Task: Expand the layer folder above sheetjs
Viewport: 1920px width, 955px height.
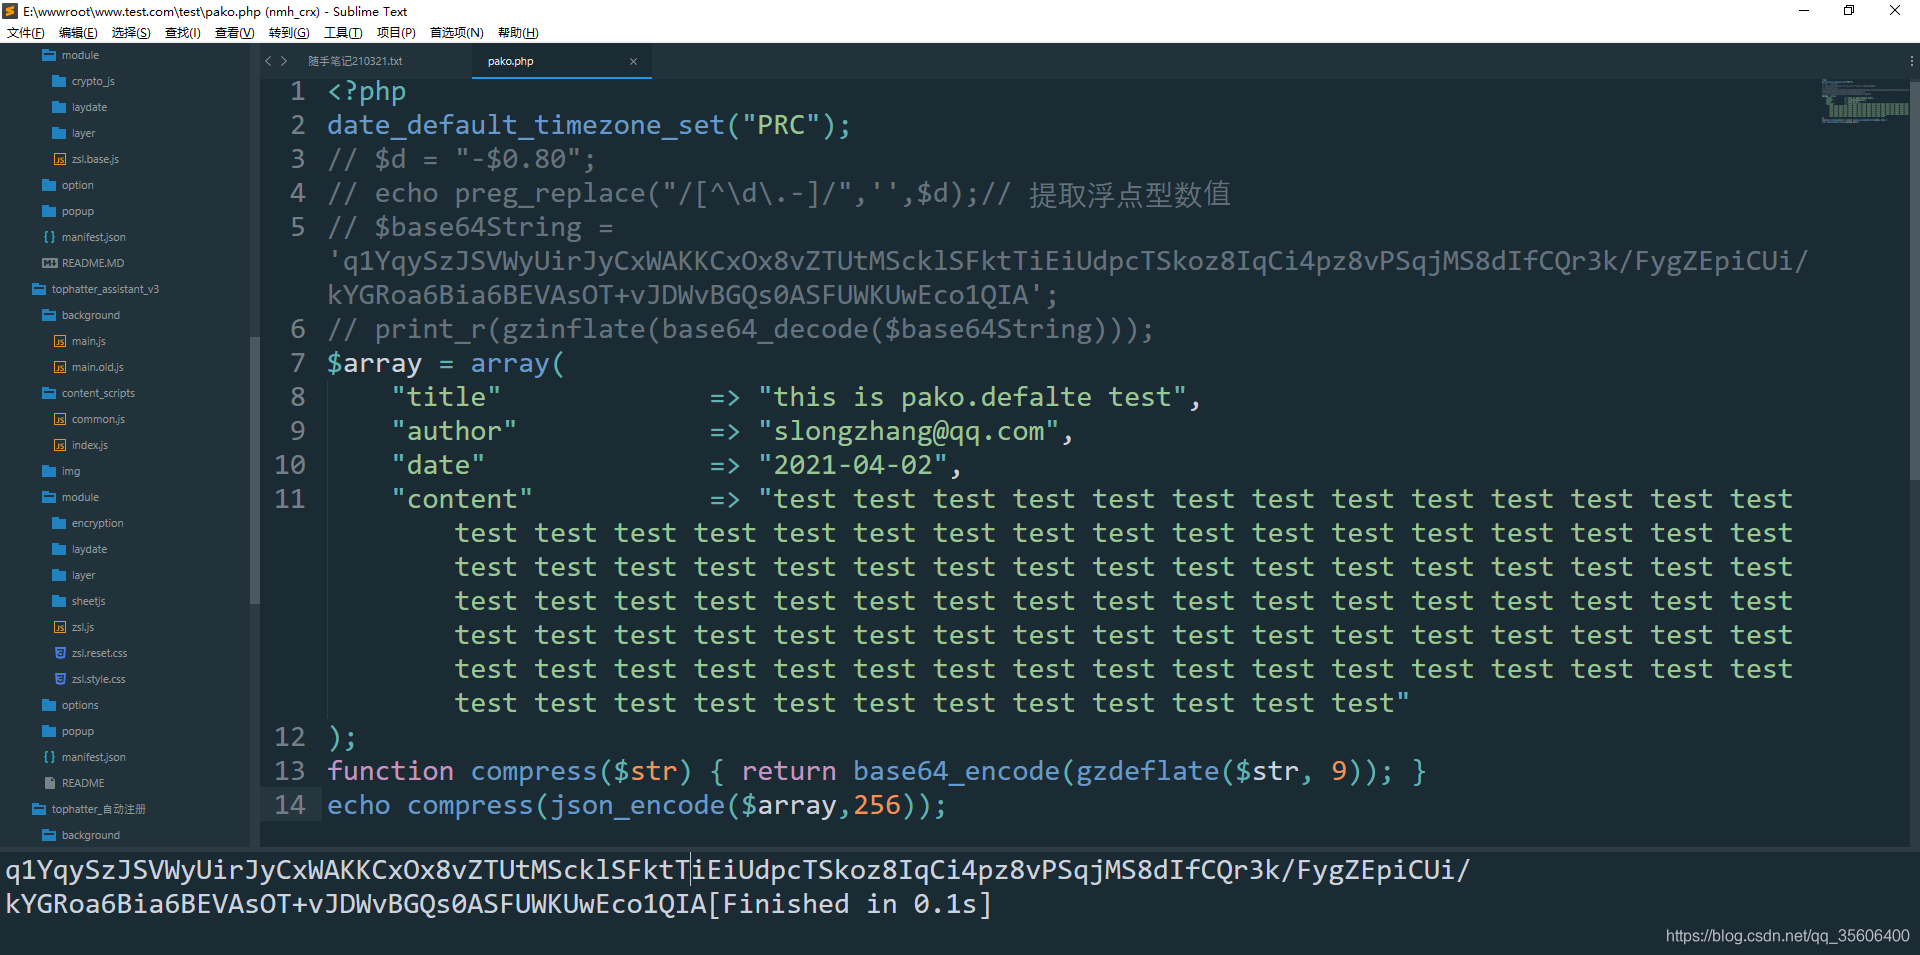Action: tap(83, 575)
